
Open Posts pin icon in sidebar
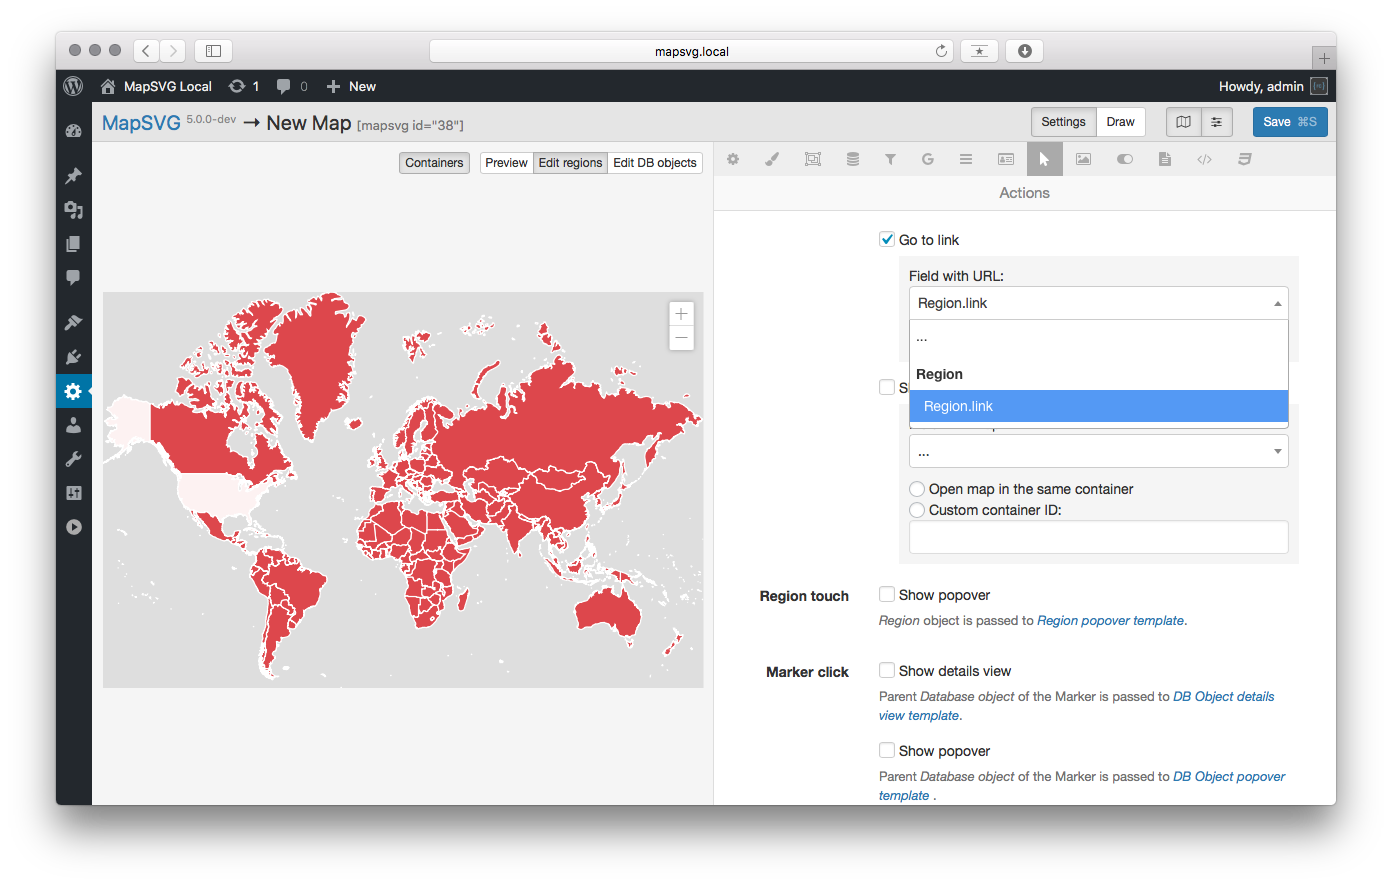coord(73,176)
